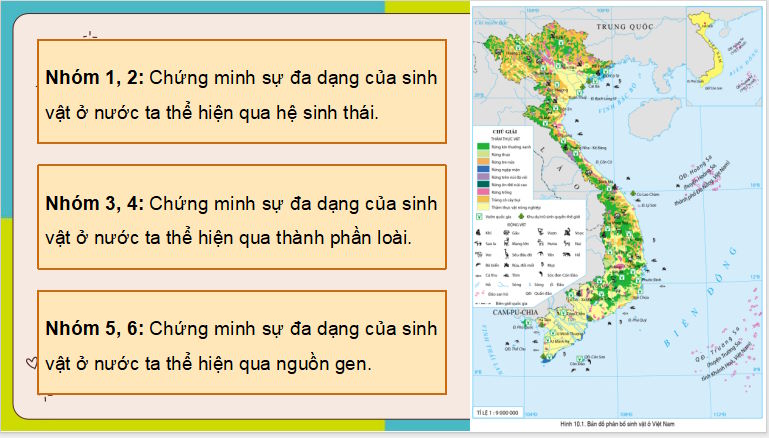This screenshot has width=769, height=438.
Task: Click the 'Hình 10.1' map caption text
Action: (617, 424)
